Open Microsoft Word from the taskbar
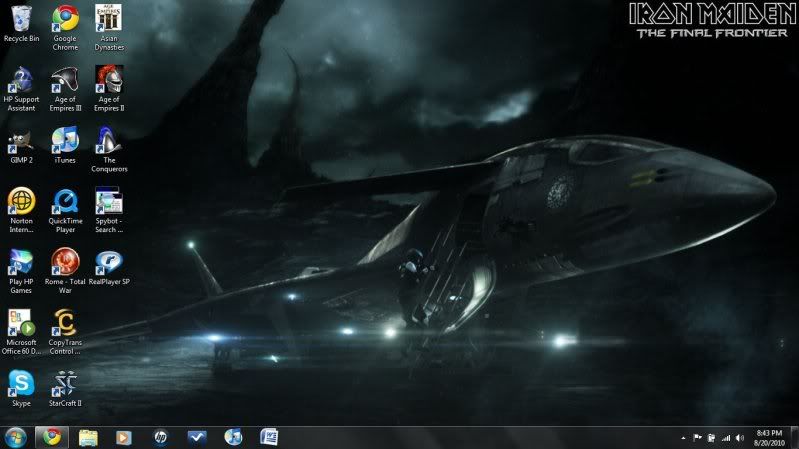 [x=269, y=437]
